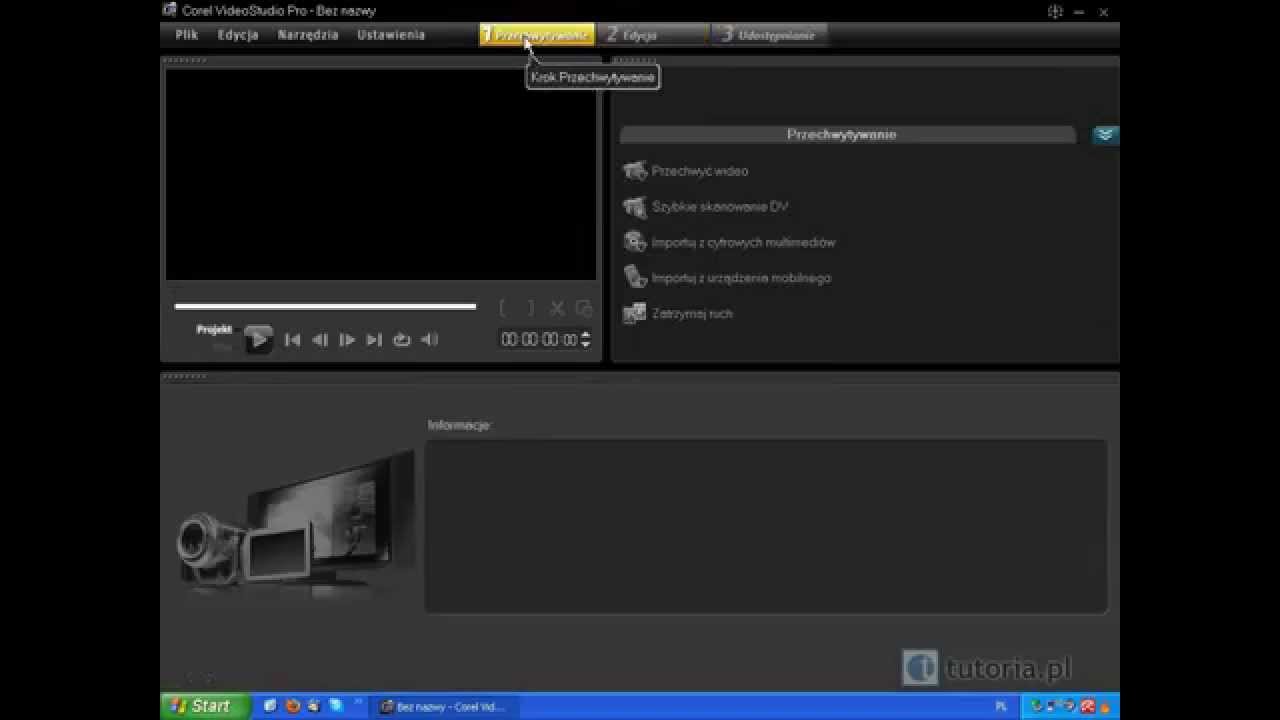Click the Bez nazwy - Corel taskbar button

[x=445, y=706]
